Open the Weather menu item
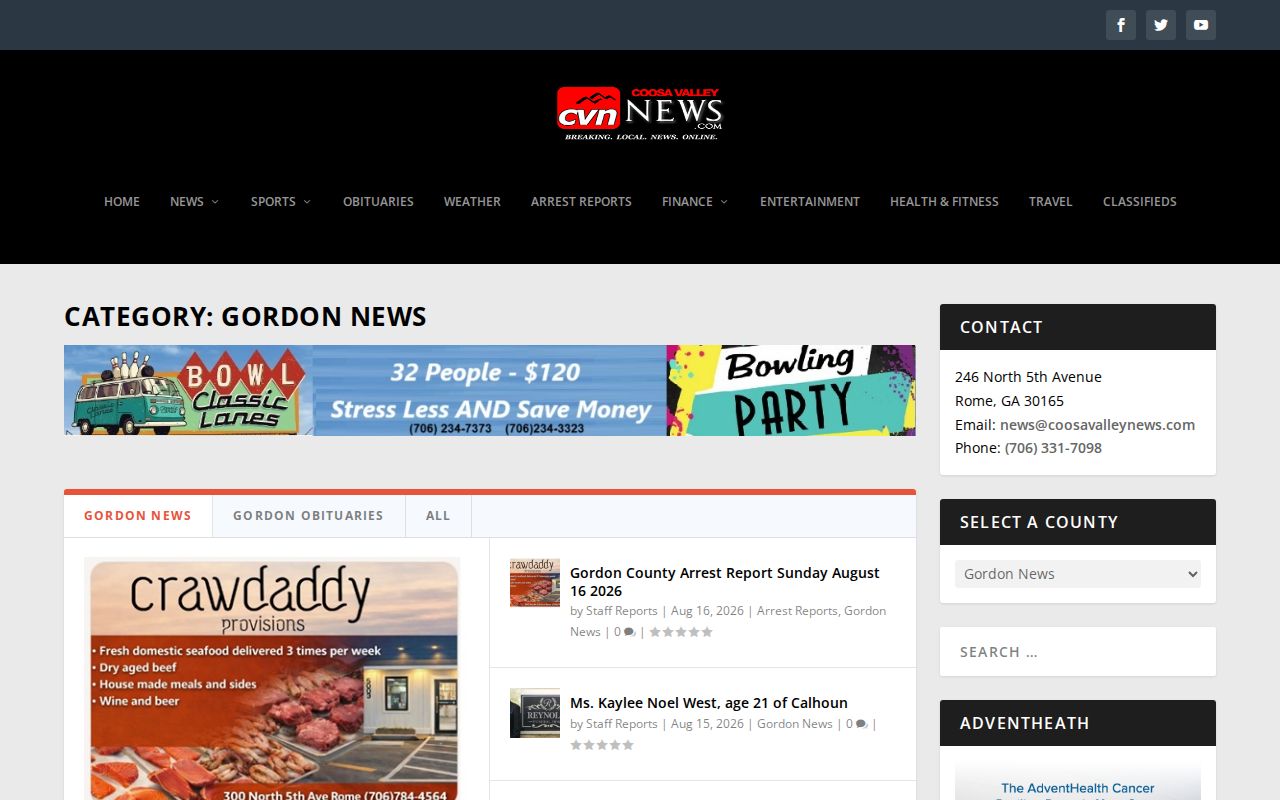This screenshot has width=1280, height=800. 472,201
